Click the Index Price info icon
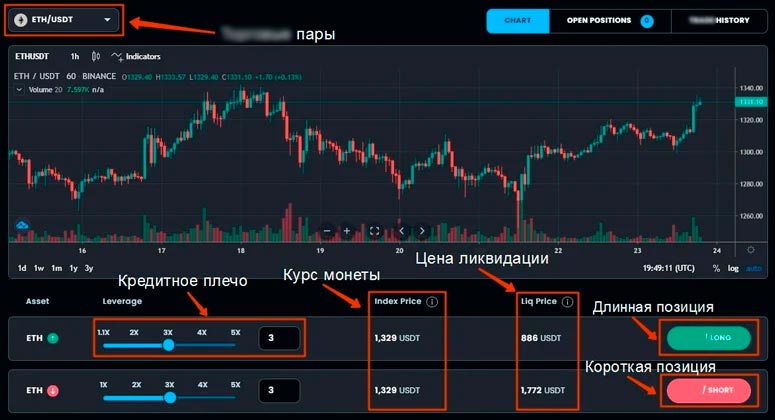This screenshot has height=420, width=775. 432,301
